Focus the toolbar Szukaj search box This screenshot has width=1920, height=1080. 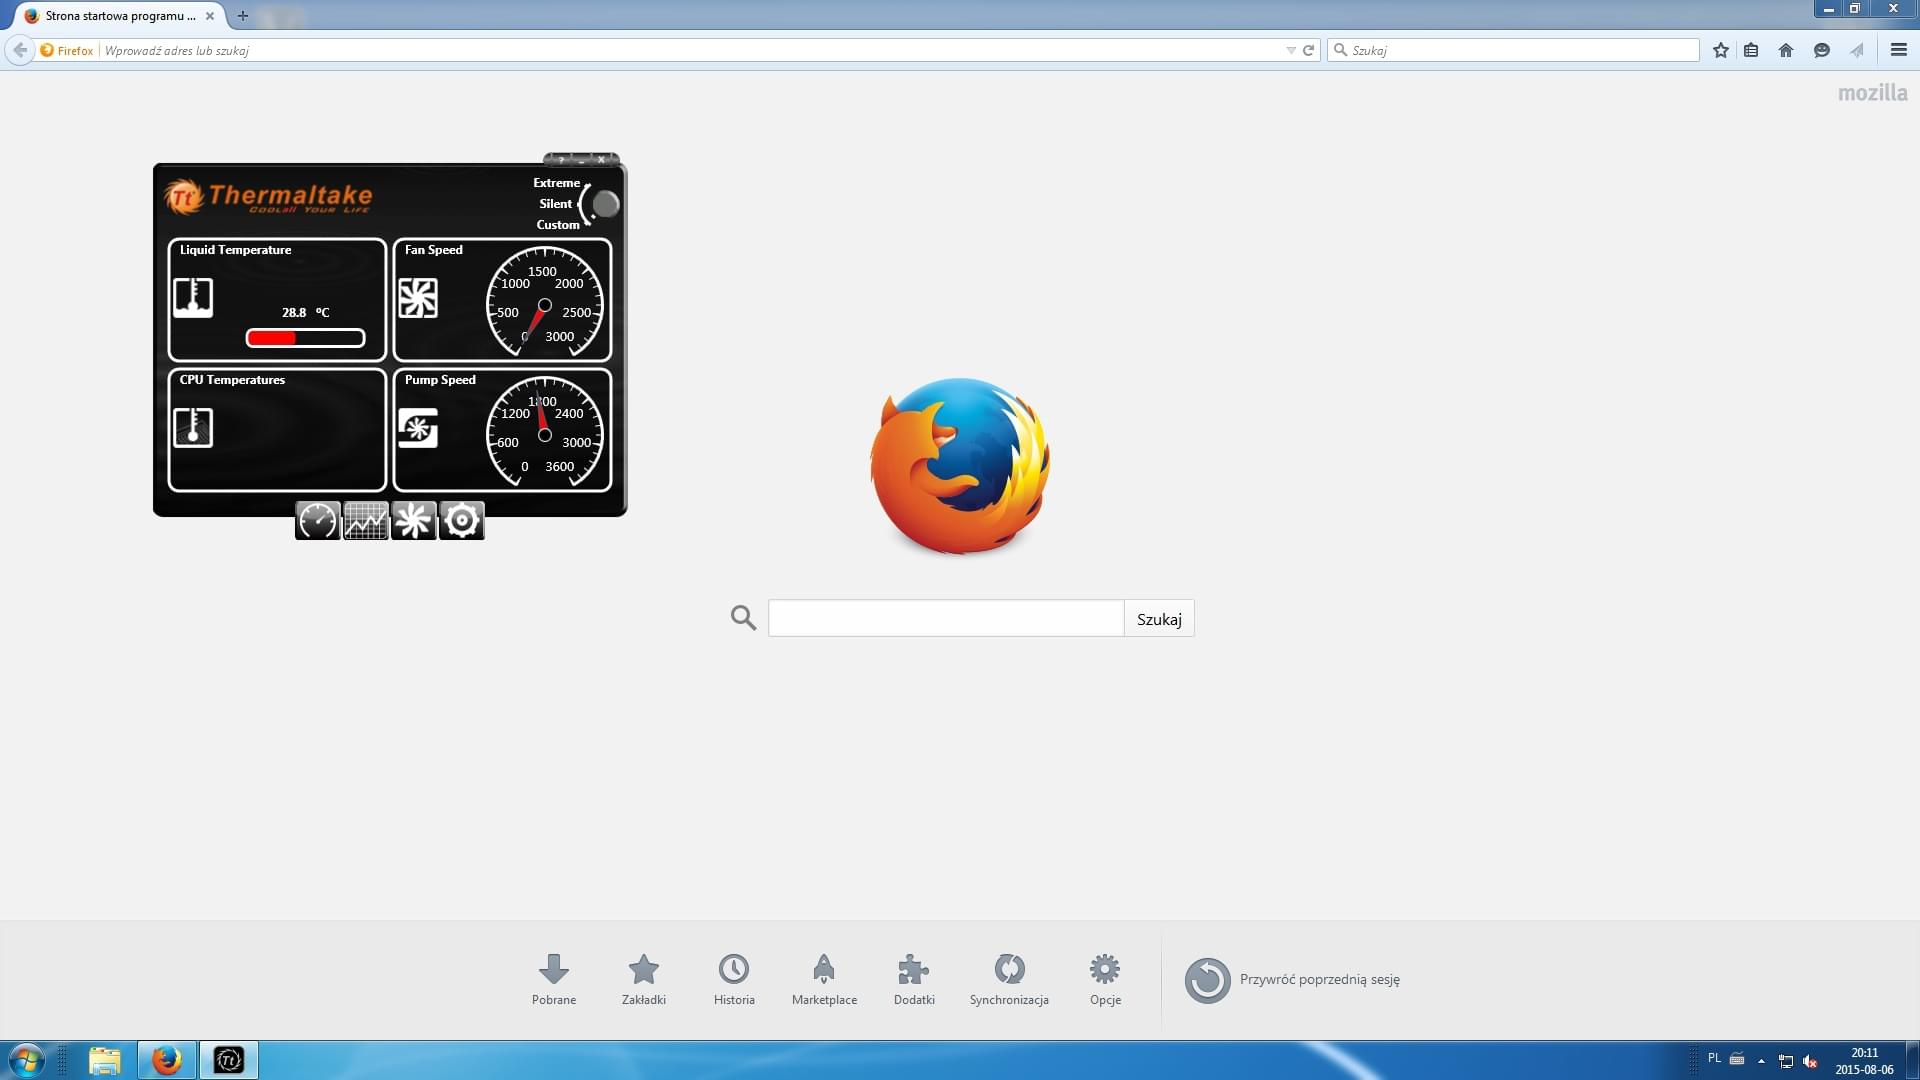pos(1513,50)
